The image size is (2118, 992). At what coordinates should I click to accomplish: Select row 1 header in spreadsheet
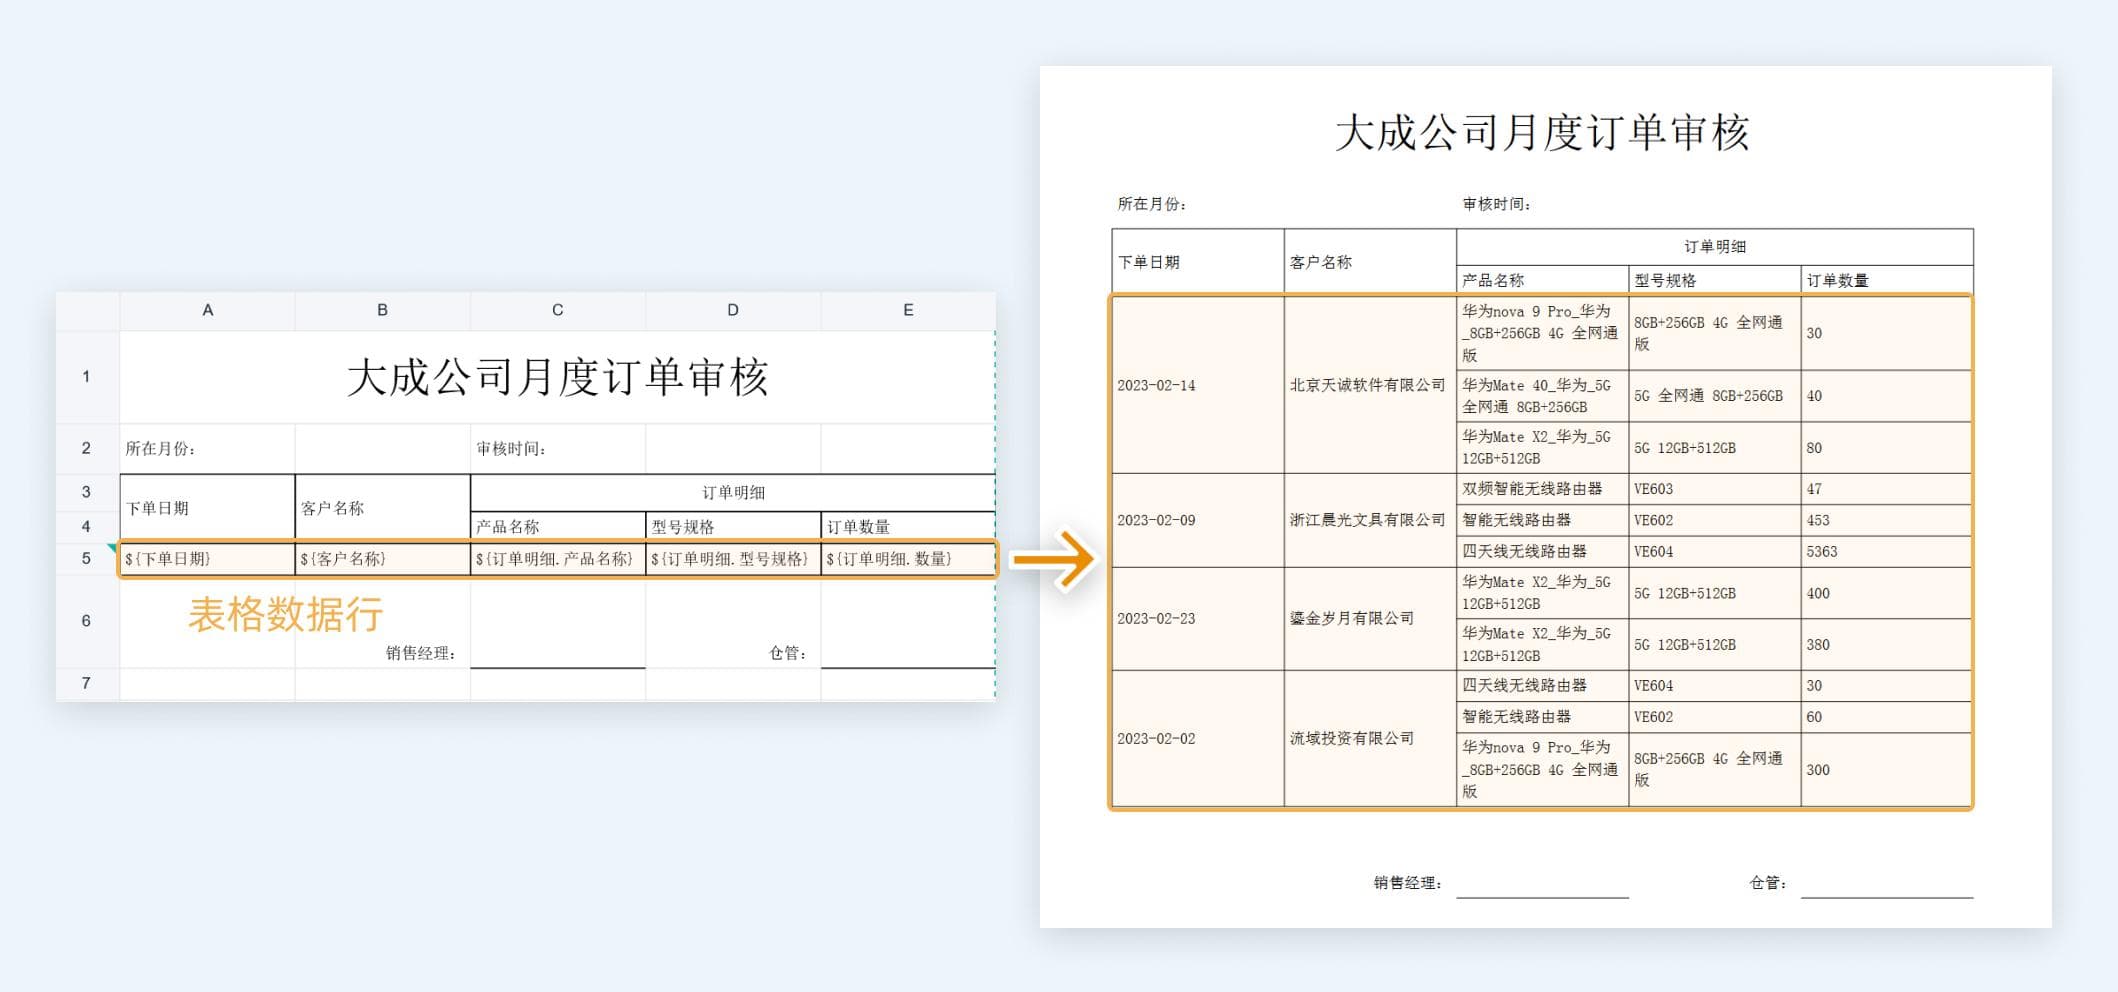tap(87, 377)
